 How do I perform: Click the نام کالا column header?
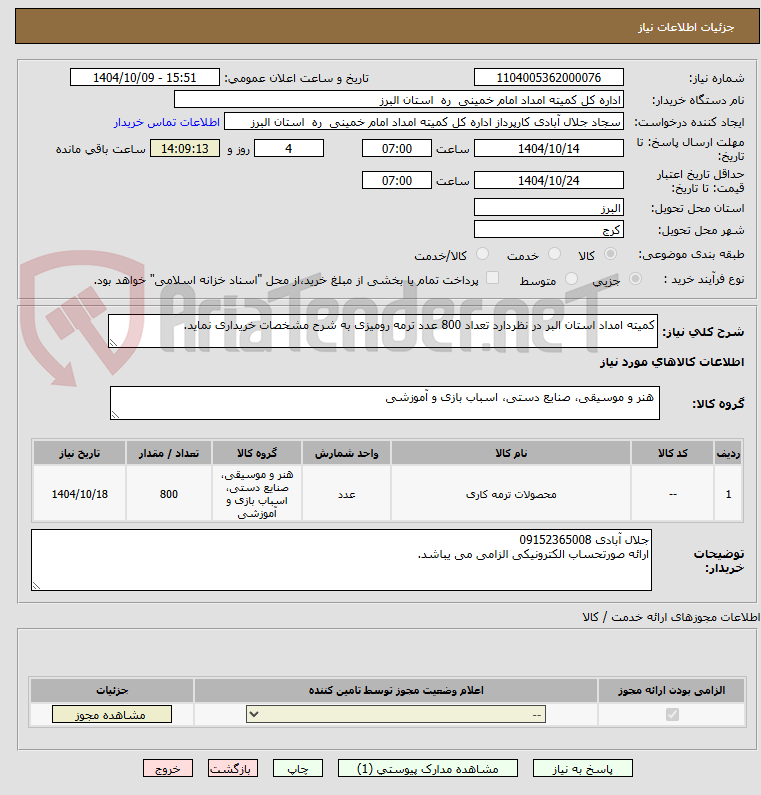pyautogui.click(x=511, y=453)
